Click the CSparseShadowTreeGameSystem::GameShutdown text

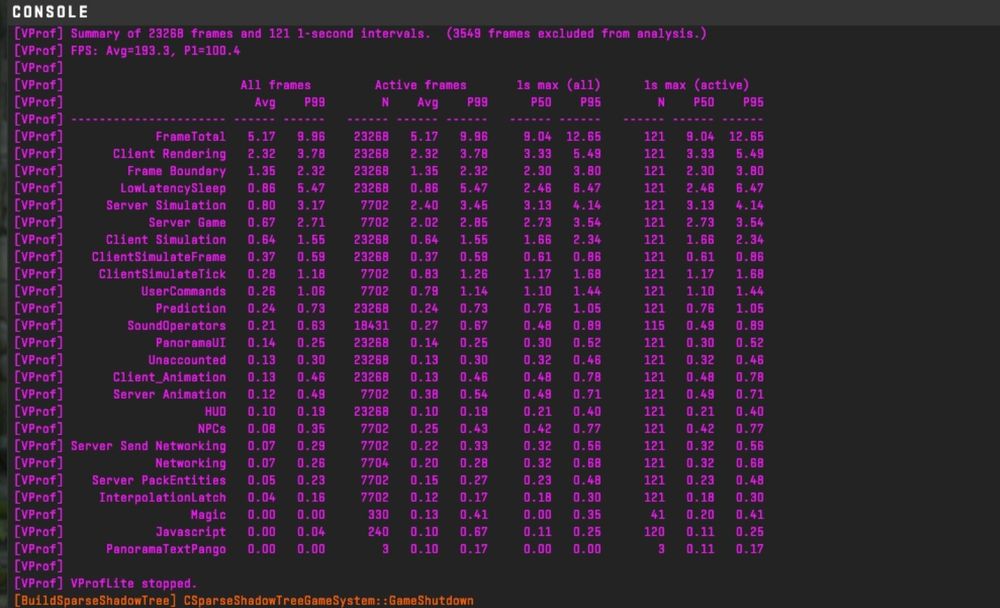pyautogui.click(x=328, y=602)
